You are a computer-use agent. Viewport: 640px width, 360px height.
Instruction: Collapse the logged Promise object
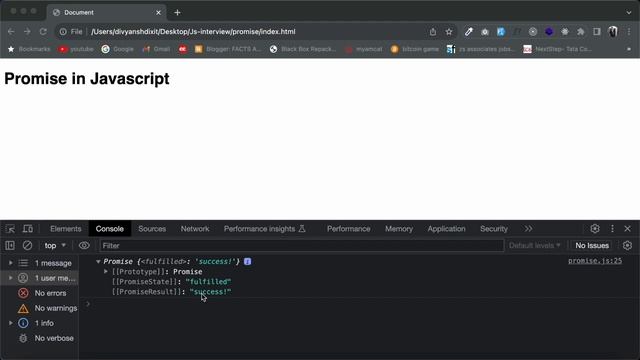pyautogui.click(x=98, y=261)
